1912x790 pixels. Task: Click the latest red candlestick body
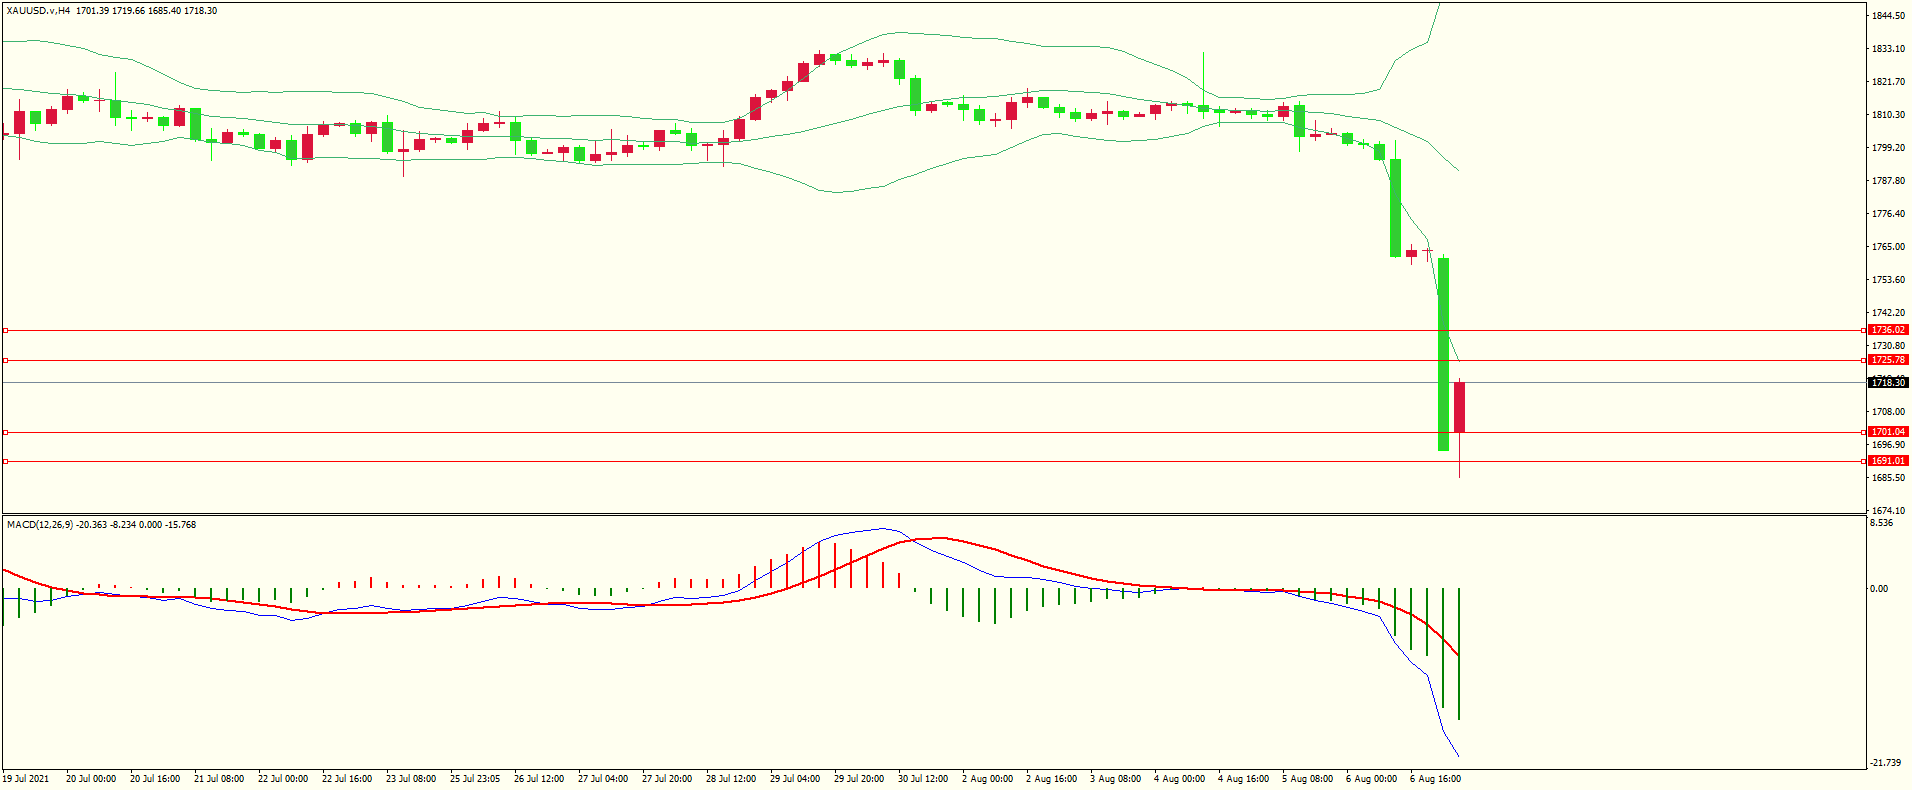click(x=1460, y=407)
